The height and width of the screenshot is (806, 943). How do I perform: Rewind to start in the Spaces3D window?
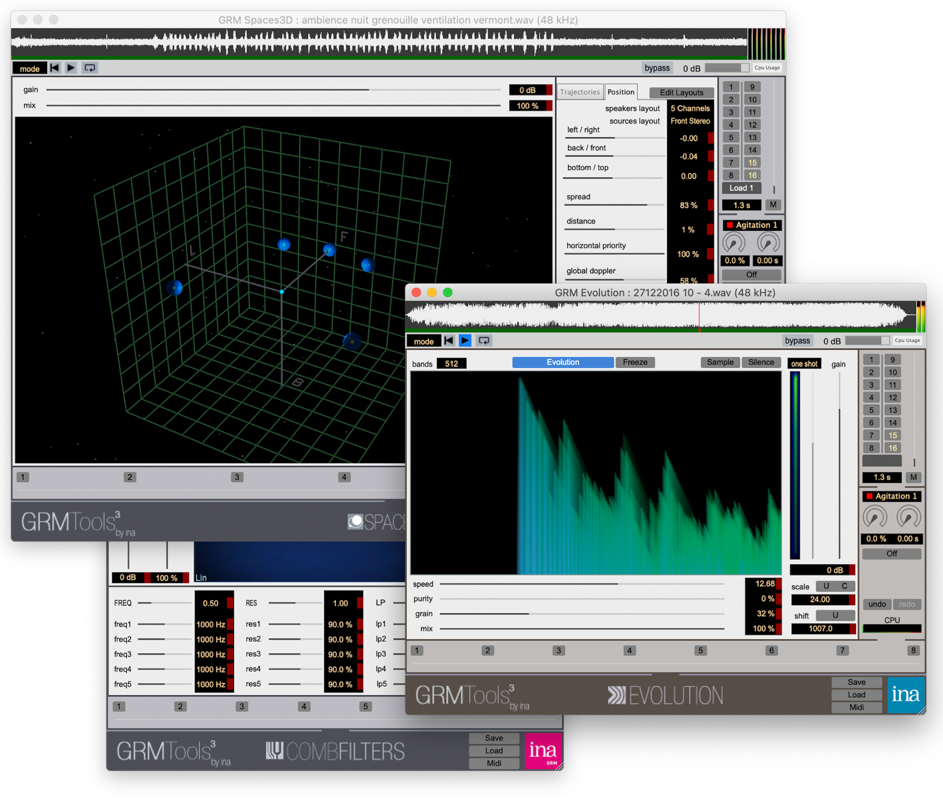(55, 67)
